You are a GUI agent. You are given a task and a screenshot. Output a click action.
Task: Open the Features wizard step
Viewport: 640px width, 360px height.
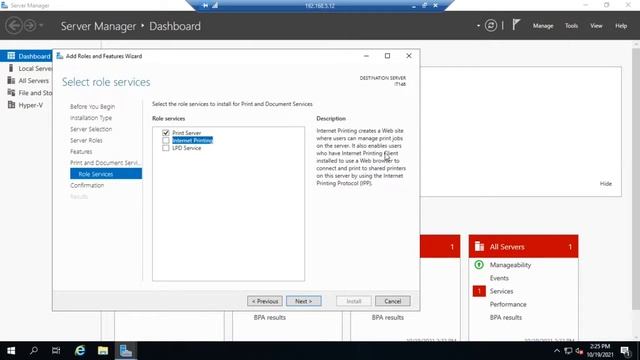(81, 151)
